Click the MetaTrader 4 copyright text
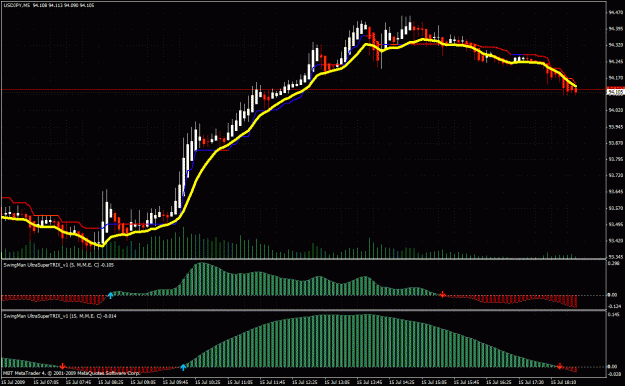 (72, 374)
